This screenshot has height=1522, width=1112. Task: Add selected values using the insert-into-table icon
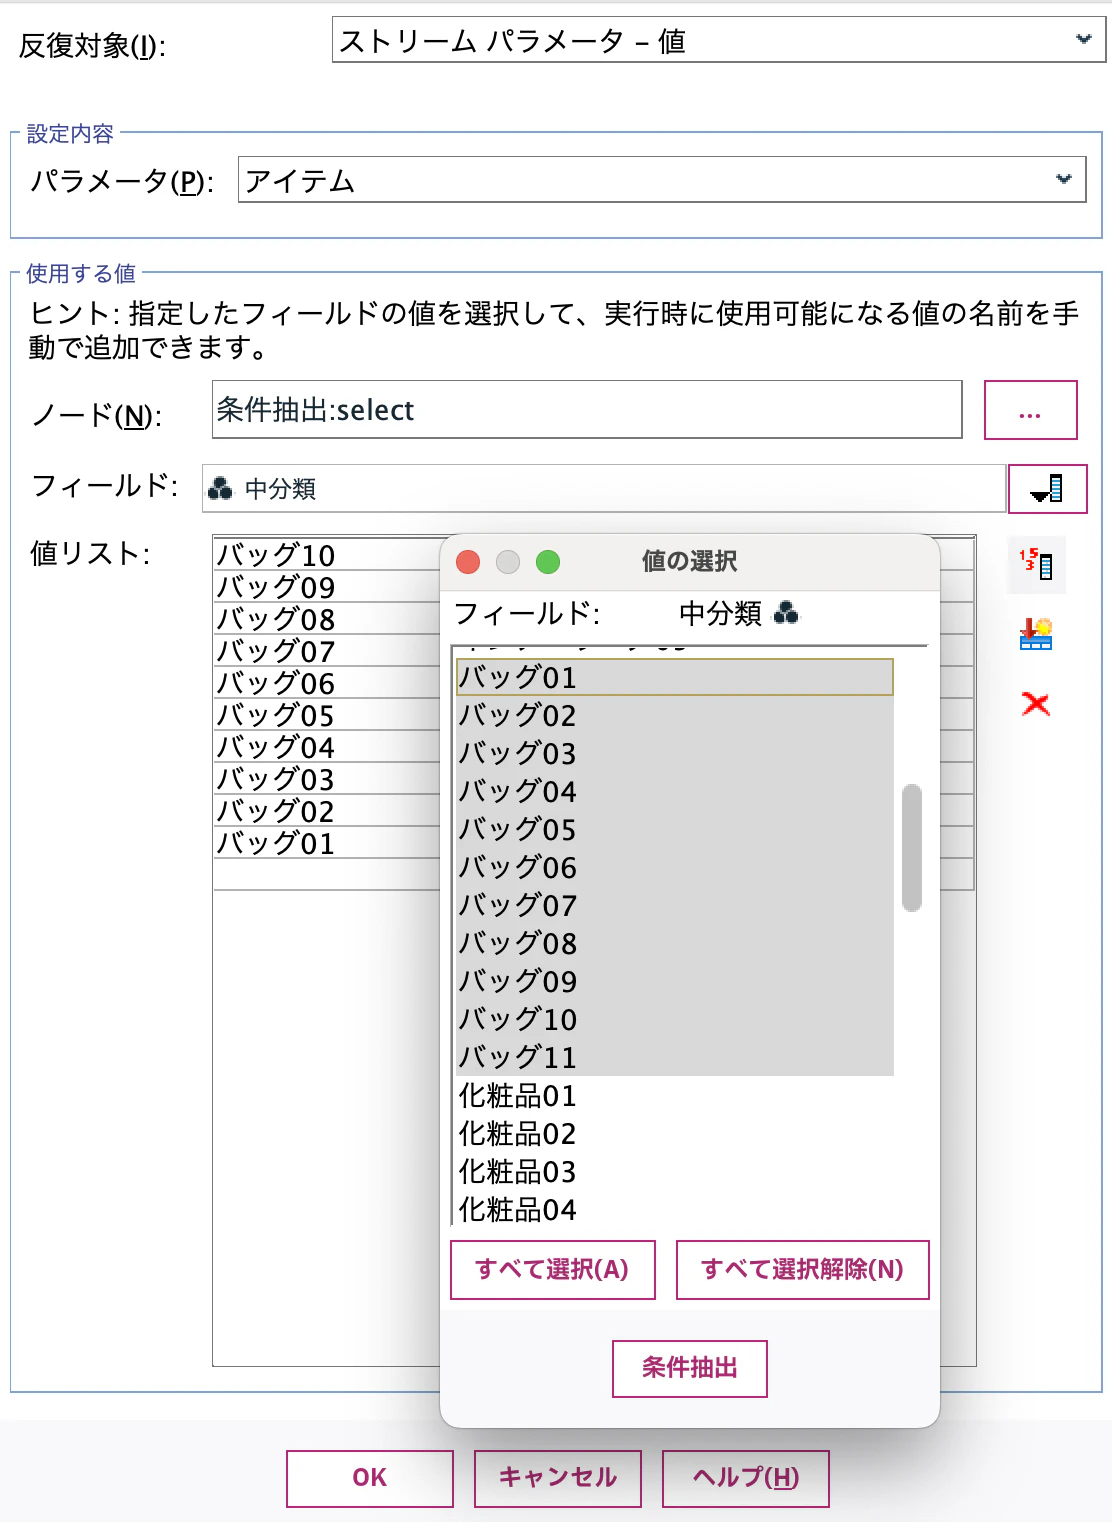1037,635
